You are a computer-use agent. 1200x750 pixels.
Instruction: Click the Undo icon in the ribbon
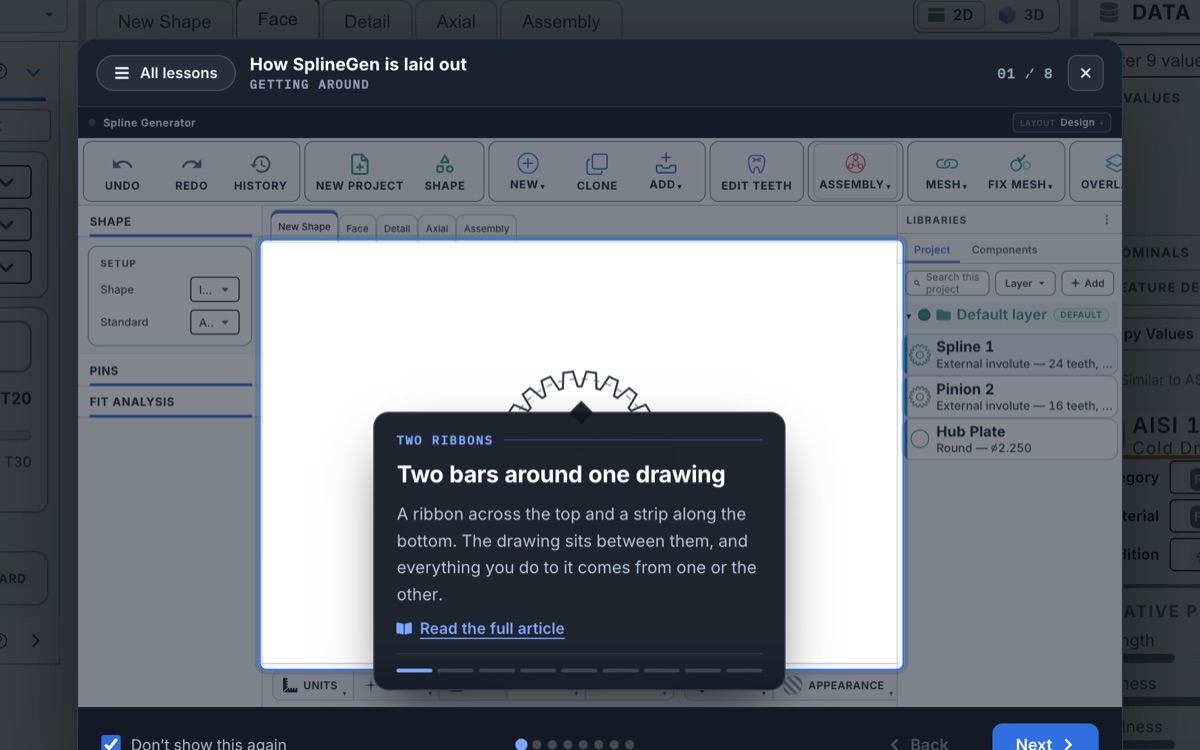pyautogui.click(x=122, y=164)
